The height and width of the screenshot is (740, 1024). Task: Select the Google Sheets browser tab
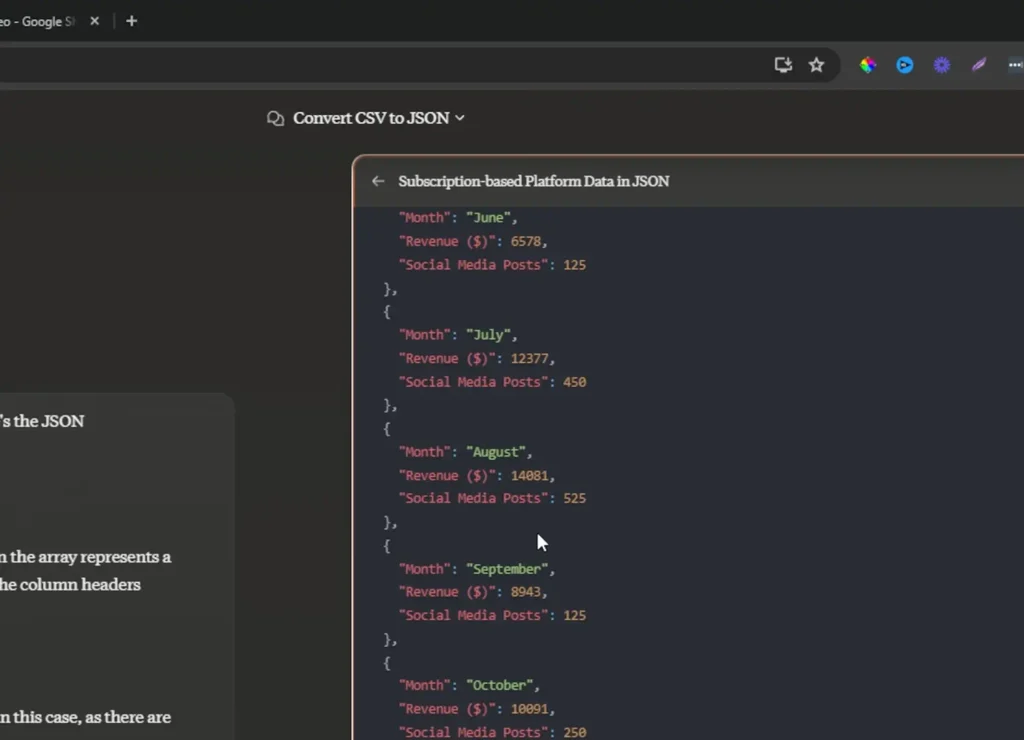pyautogui.click(x=37, y=22)
